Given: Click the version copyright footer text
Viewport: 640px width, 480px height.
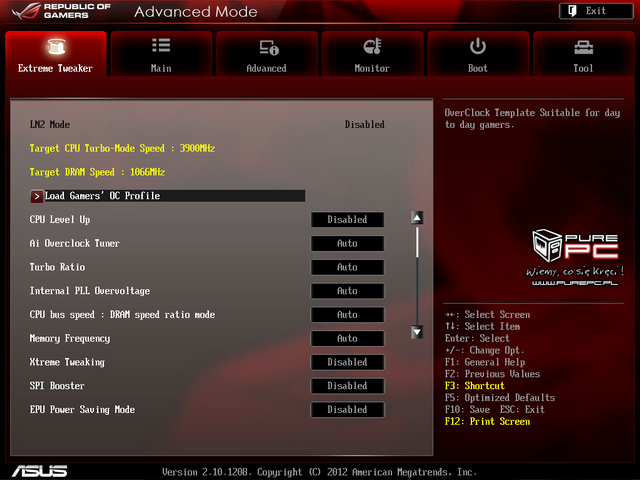Looking at the screenshot, I should (x=319, y=472).
